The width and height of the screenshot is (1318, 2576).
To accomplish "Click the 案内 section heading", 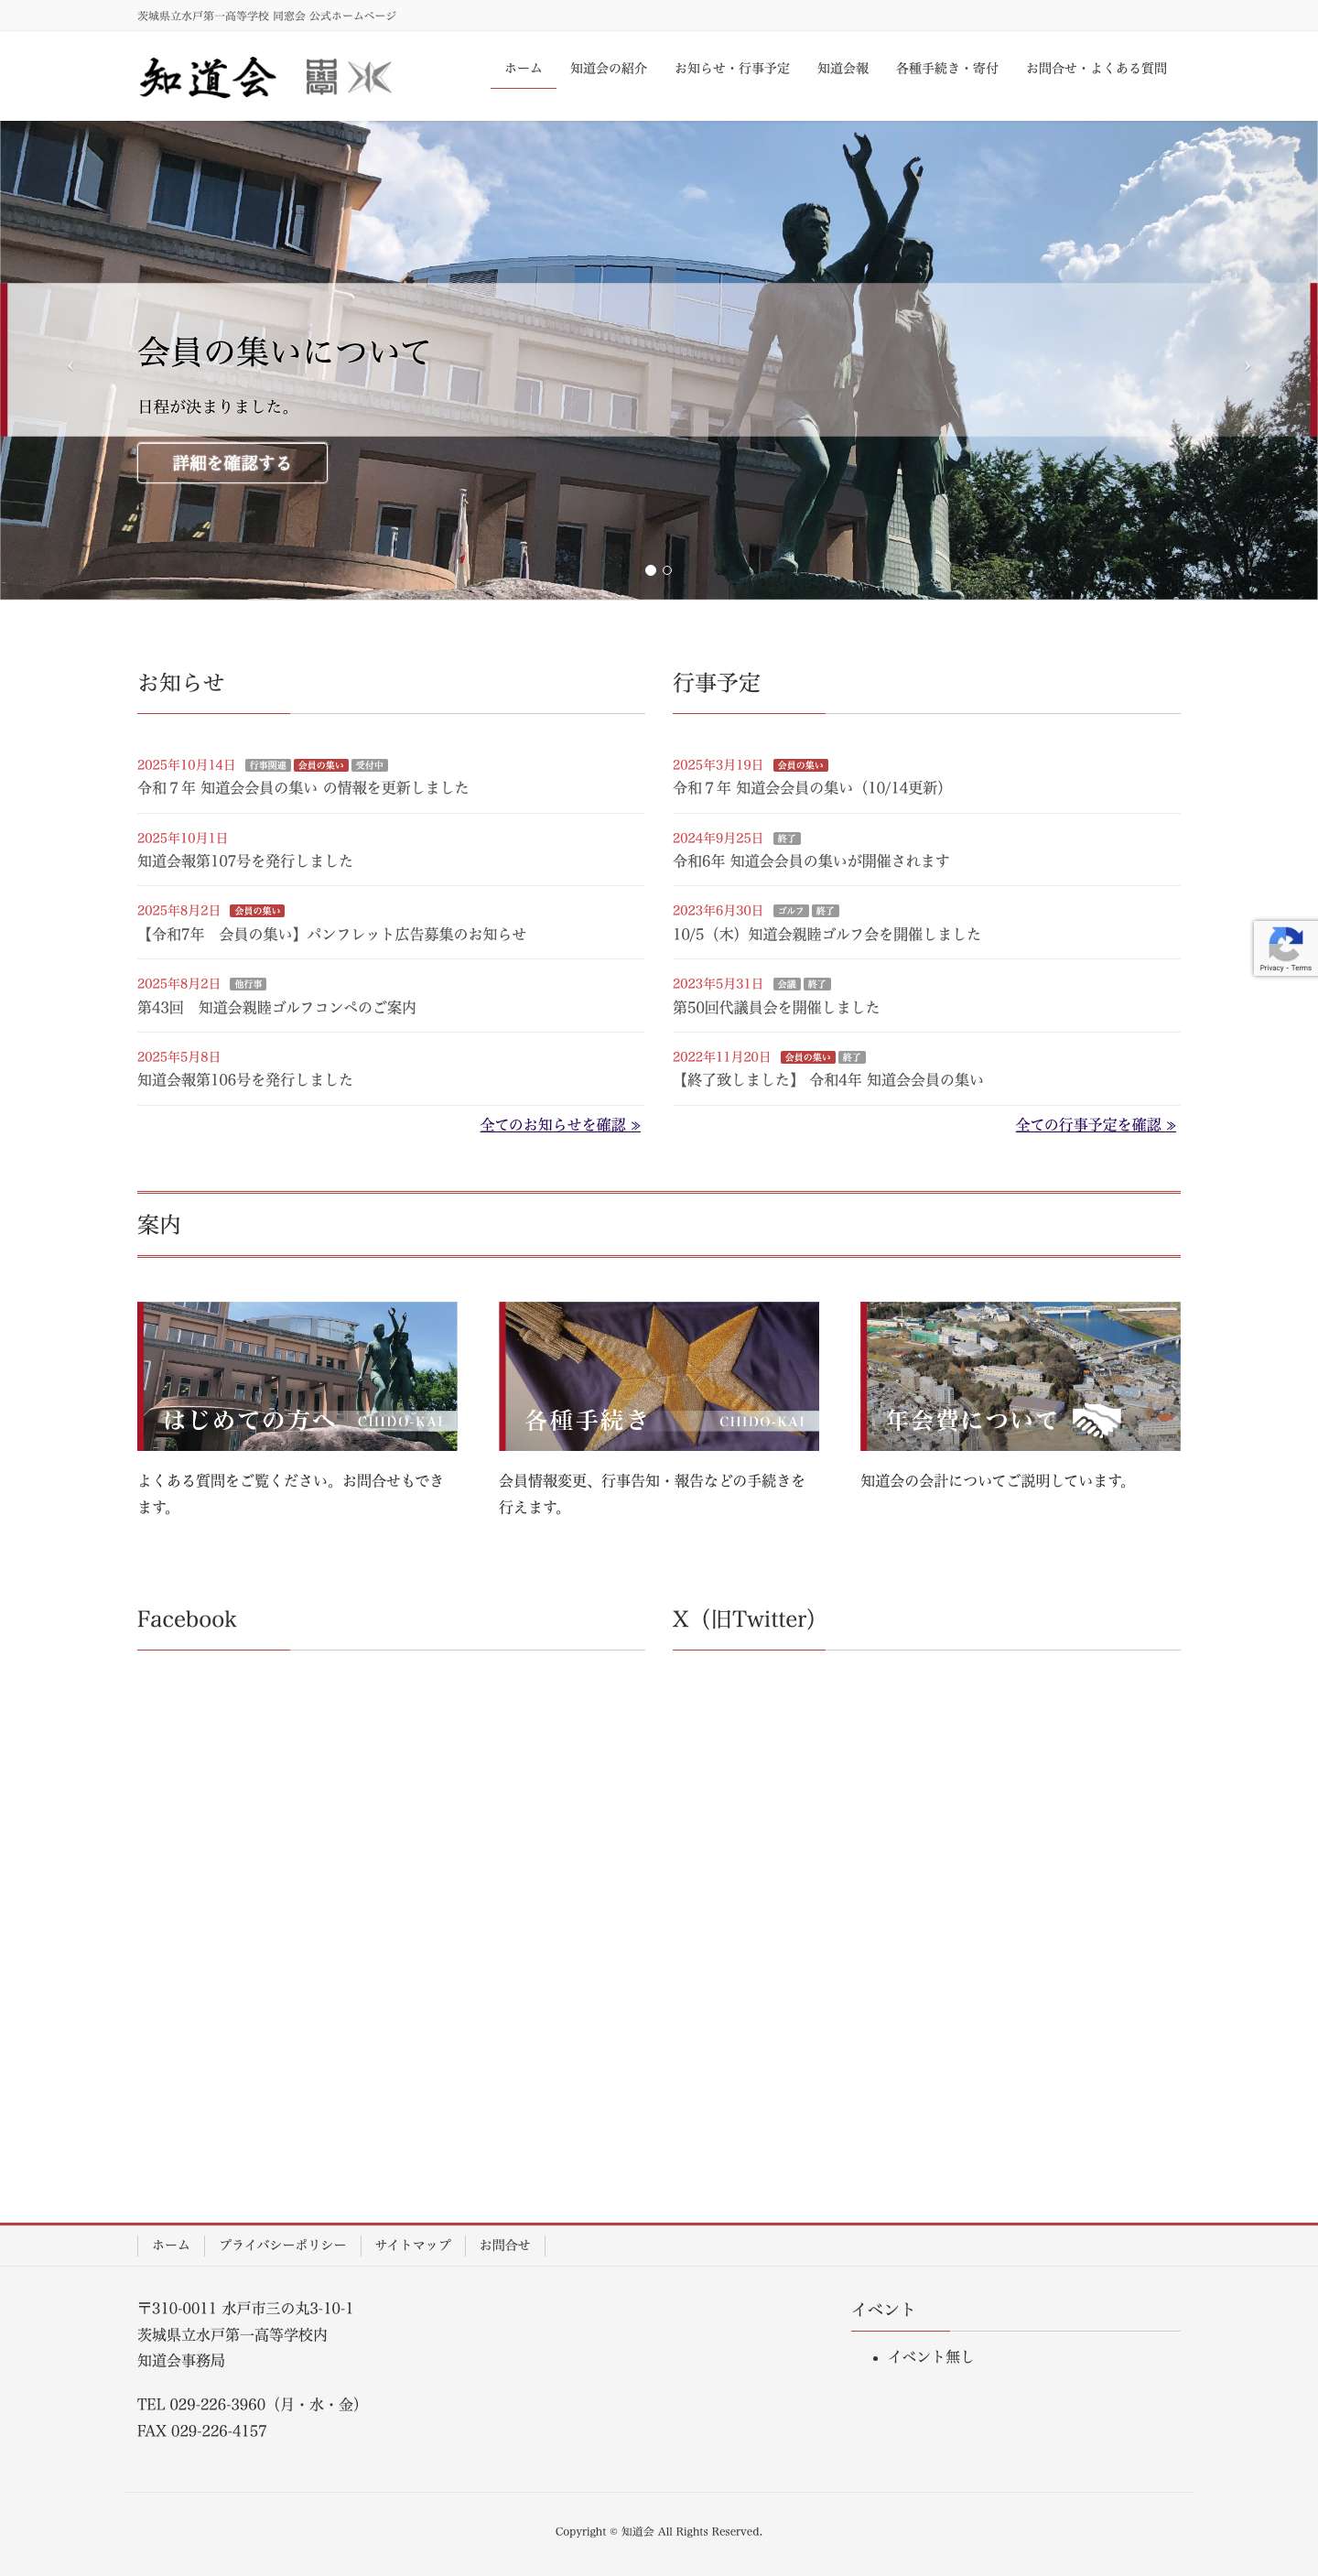I will point(159,1225).
